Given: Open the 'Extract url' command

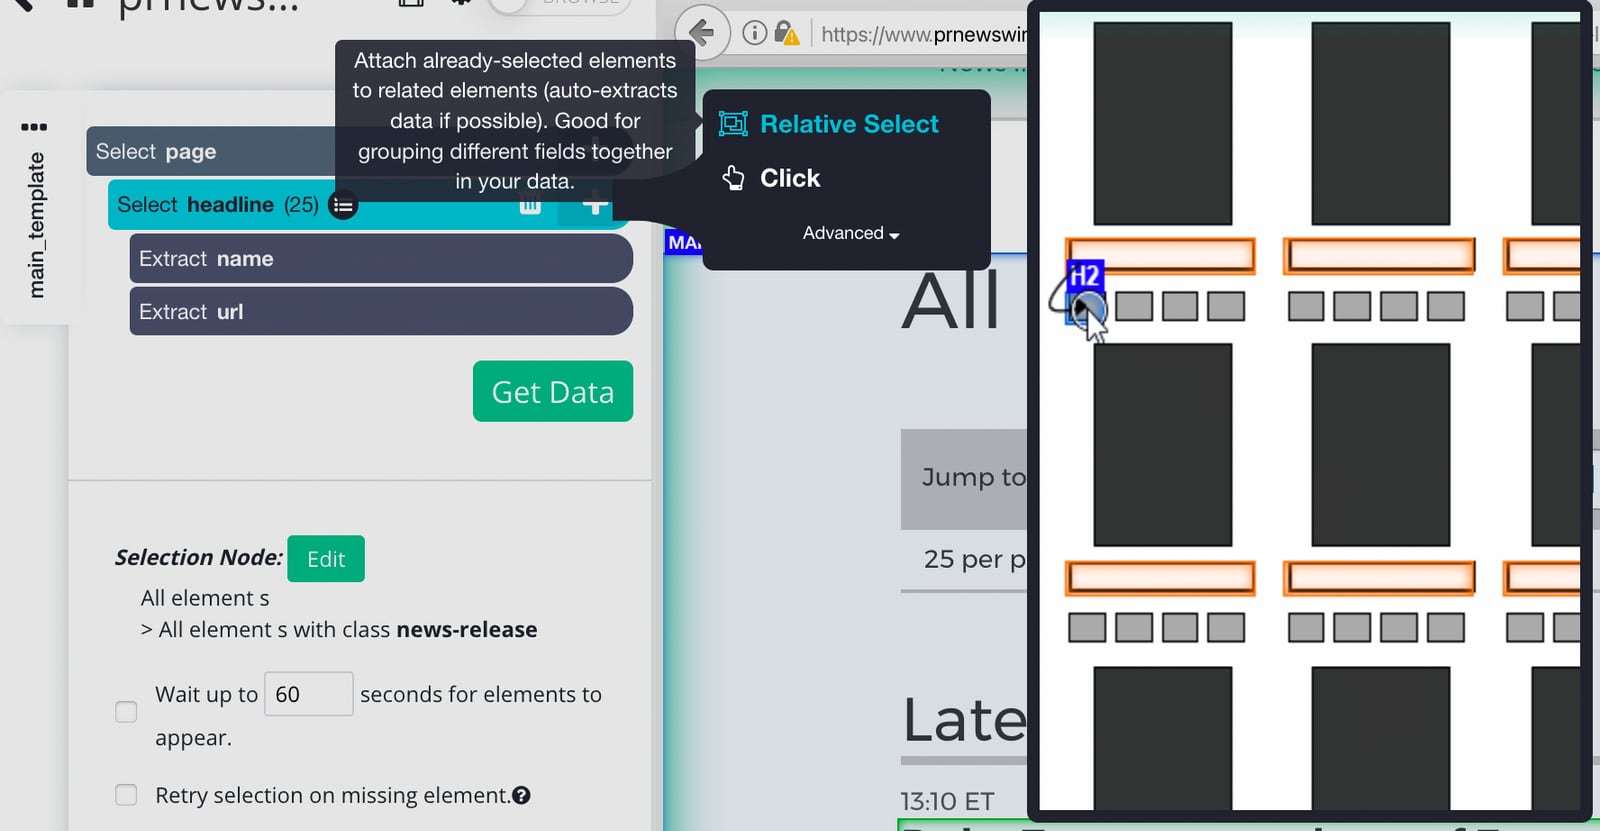Looking at the screenshot, I should click(381, 312).
